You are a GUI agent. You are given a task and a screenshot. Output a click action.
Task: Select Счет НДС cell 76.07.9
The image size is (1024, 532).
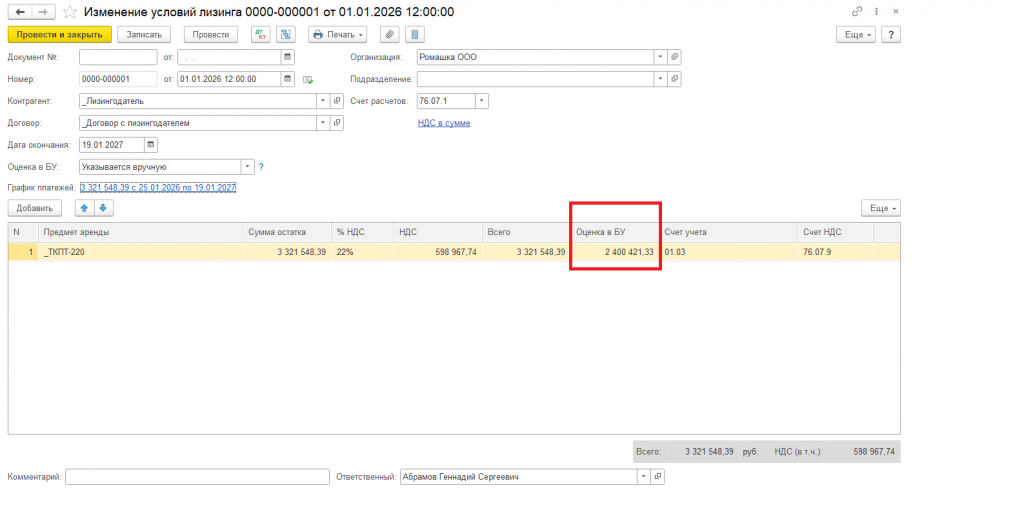pos(836,252)
